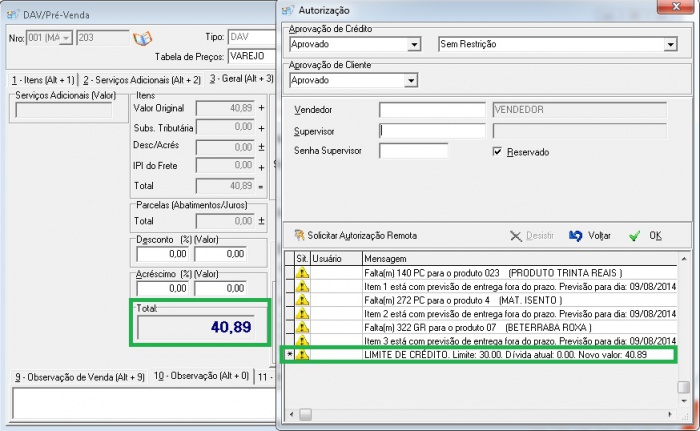The width and height of the screenshot is (700, 431).
Task: Click the Usuário column header
Action: (x=328, y=258)
